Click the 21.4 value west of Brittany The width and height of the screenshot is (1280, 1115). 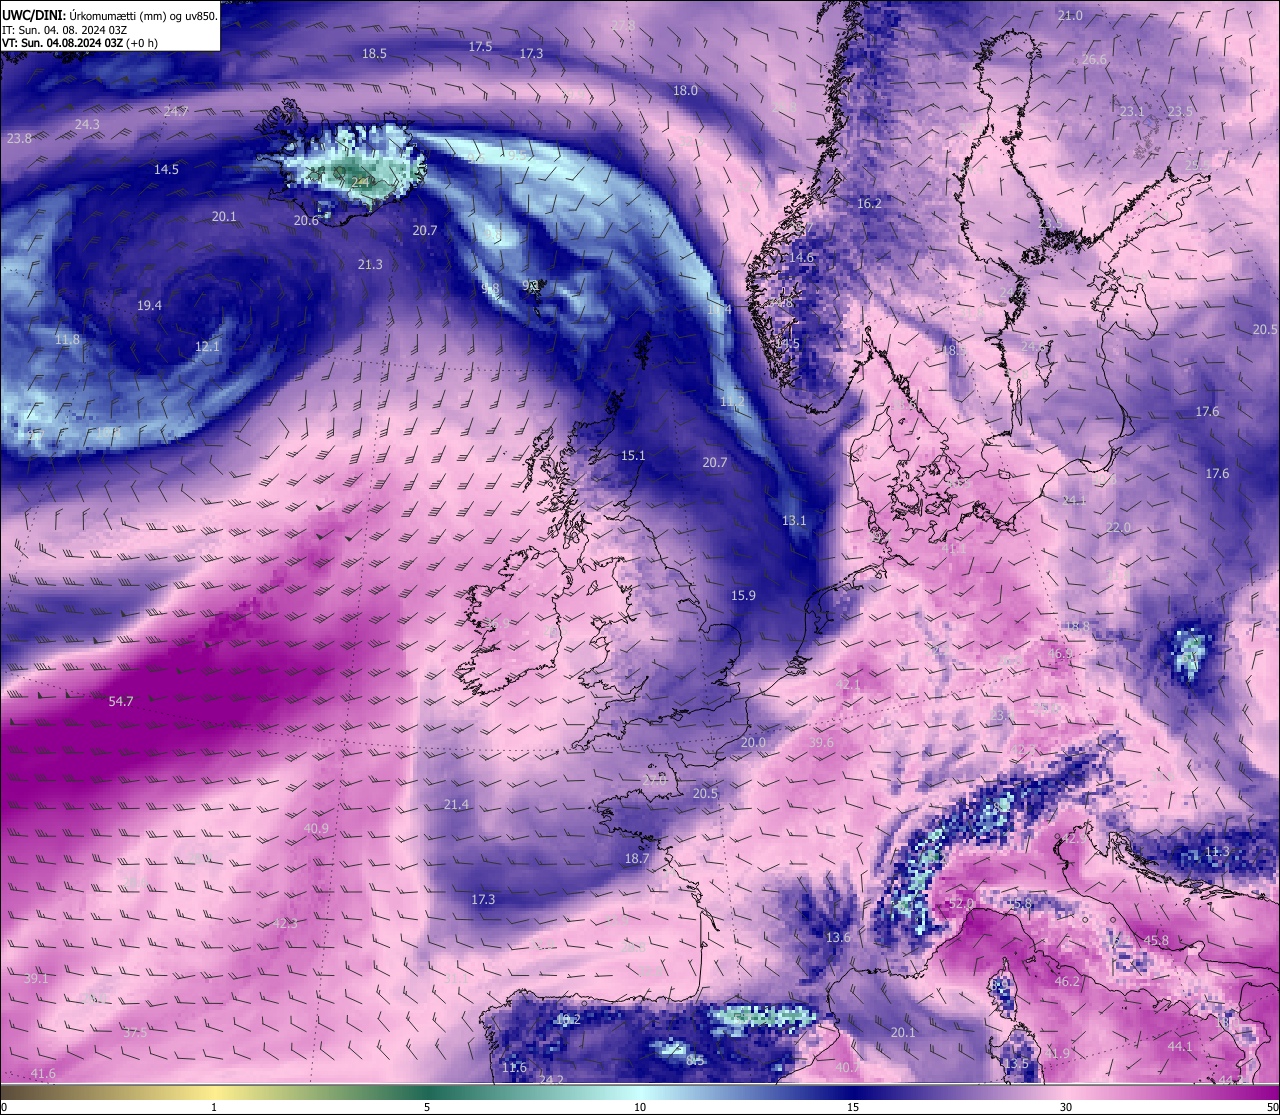pos(456,805)
